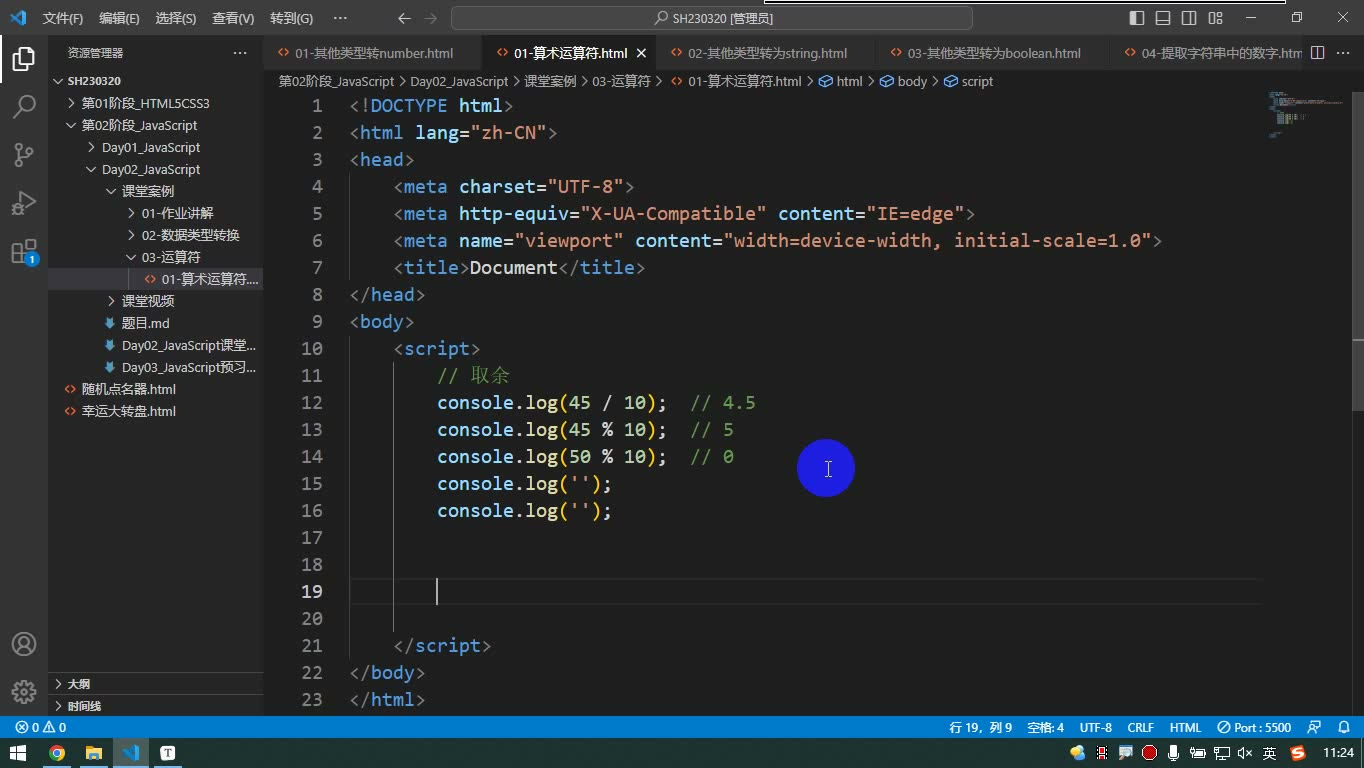Go forward with the navigation arrow
Viewport: 1364px width, 768px height.
click(x=431, y=18)
